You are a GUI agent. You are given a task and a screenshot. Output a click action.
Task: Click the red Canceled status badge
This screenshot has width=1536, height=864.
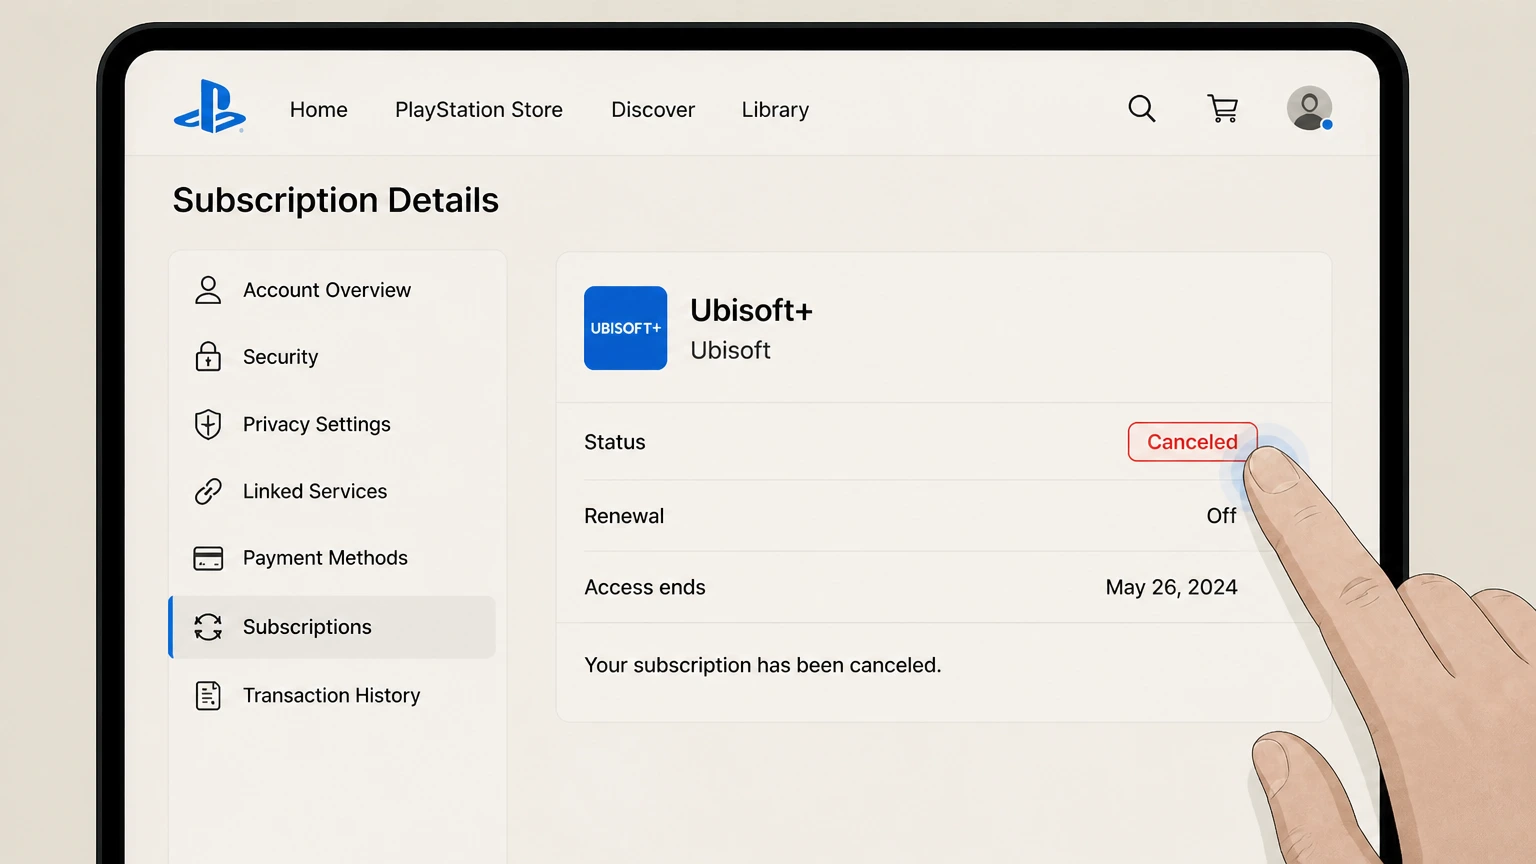point(1192,442)
